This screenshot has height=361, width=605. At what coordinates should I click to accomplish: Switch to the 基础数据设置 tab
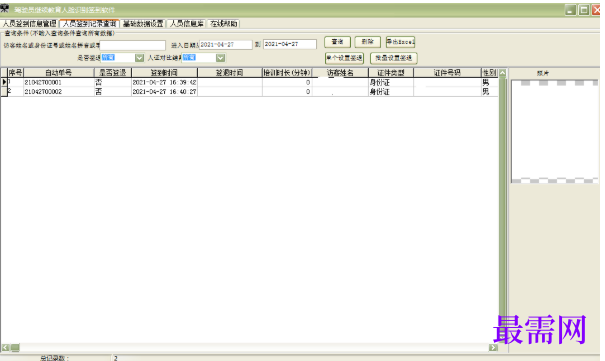click(143, 24)
